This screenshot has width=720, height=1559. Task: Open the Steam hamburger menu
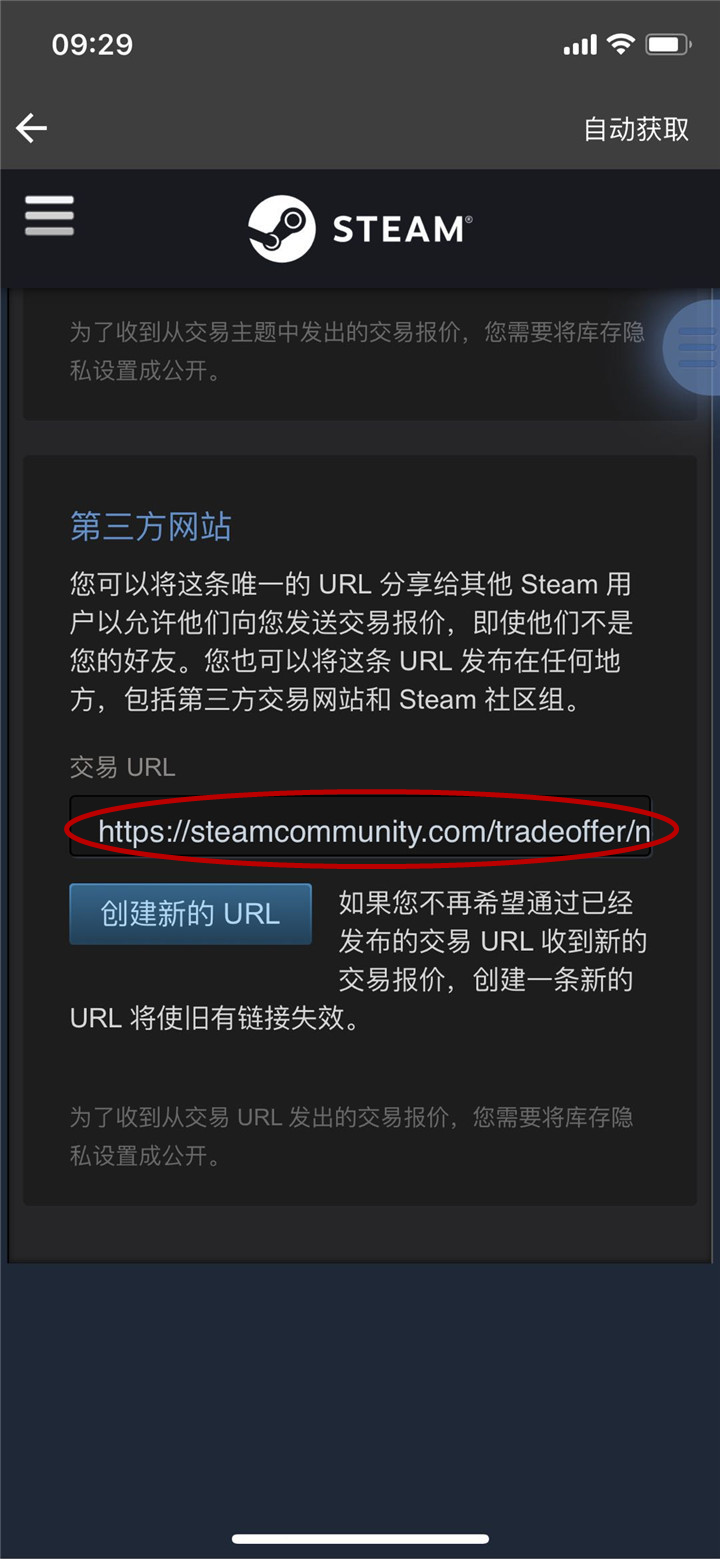[49, 215]
